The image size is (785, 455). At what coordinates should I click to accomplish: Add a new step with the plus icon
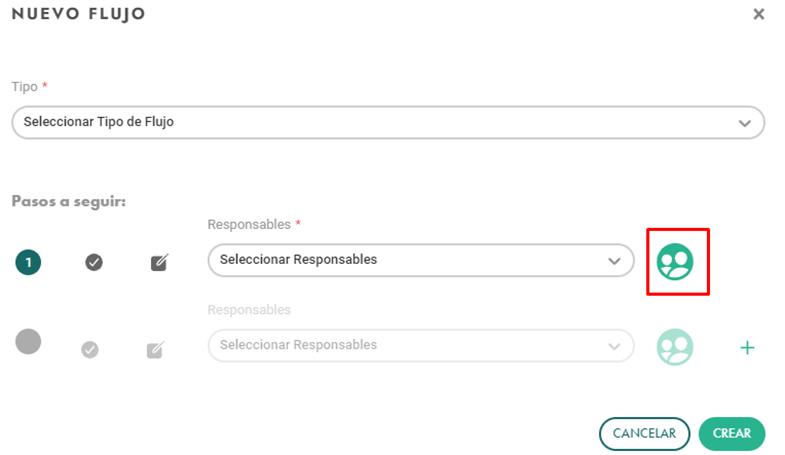click(x=747, y=347)
